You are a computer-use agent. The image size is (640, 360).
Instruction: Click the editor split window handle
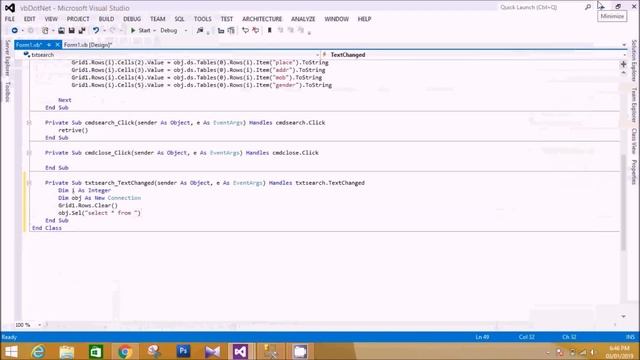[x=623, y=64]
